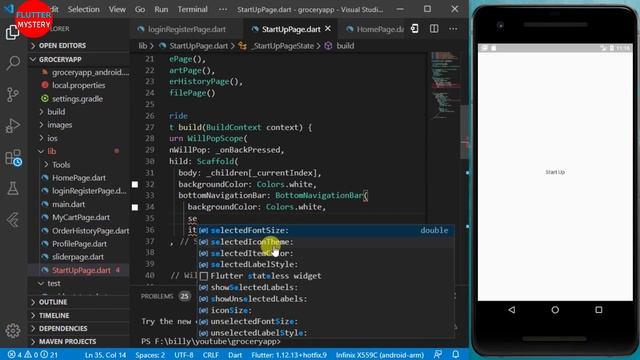Switch to loginRegisterPage.dart tab

[186, 29]
